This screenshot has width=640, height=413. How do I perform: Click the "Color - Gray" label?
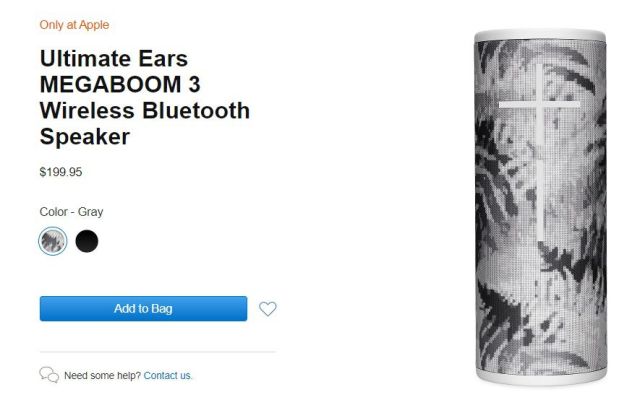(x=71, y=212)
